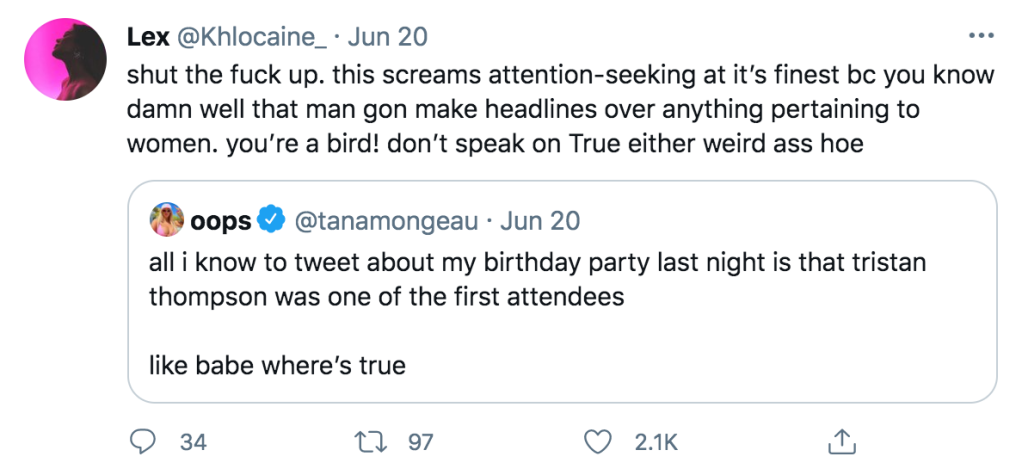
Task: Click the blue verified badge beside oops
Action: [x=270, y=220]
